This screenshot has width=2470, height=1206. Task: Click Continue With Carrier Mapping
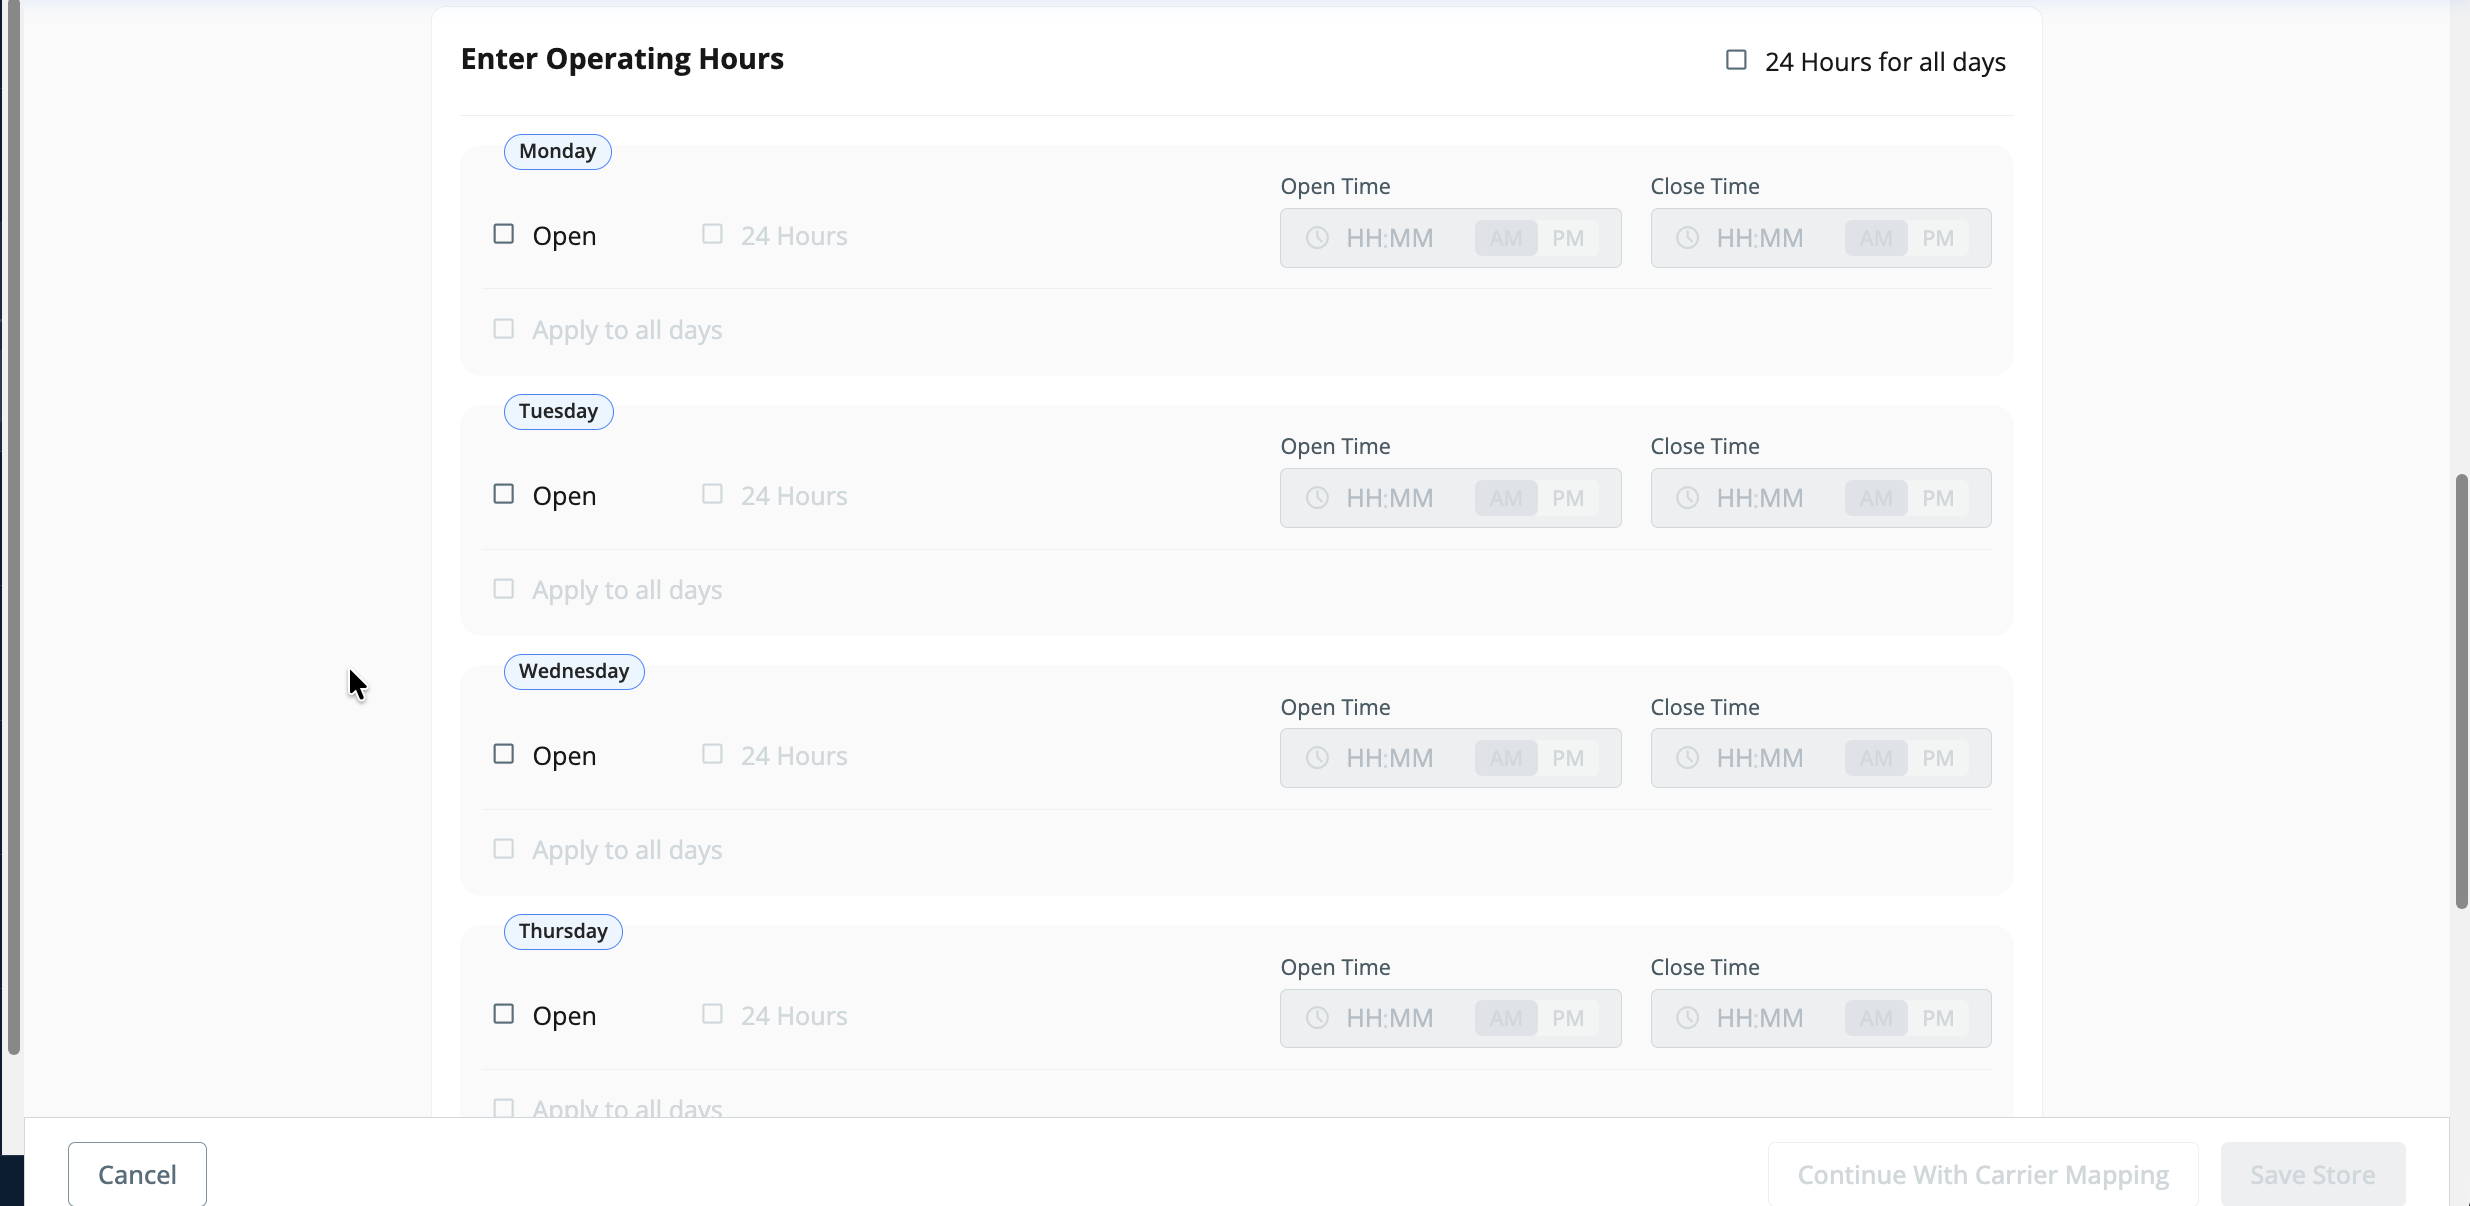(x=1982, y=1174)
